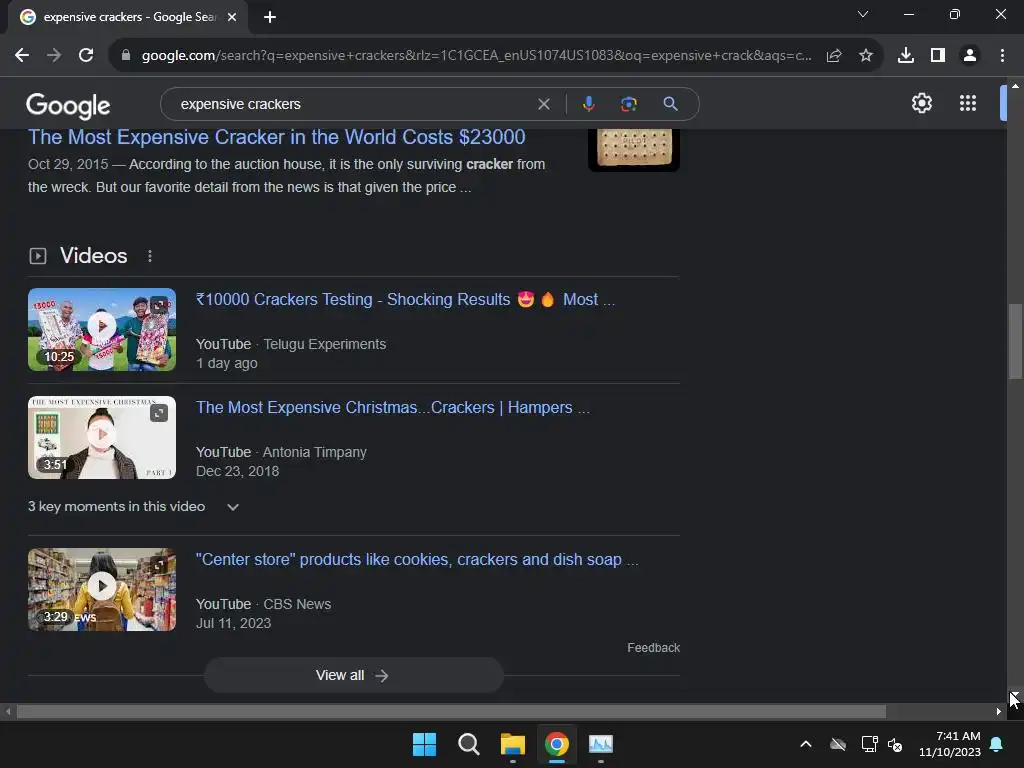The width and height of the screenshot is (1024, 768).
Task: Share this page from address bar
Action: tap(834, 56)
